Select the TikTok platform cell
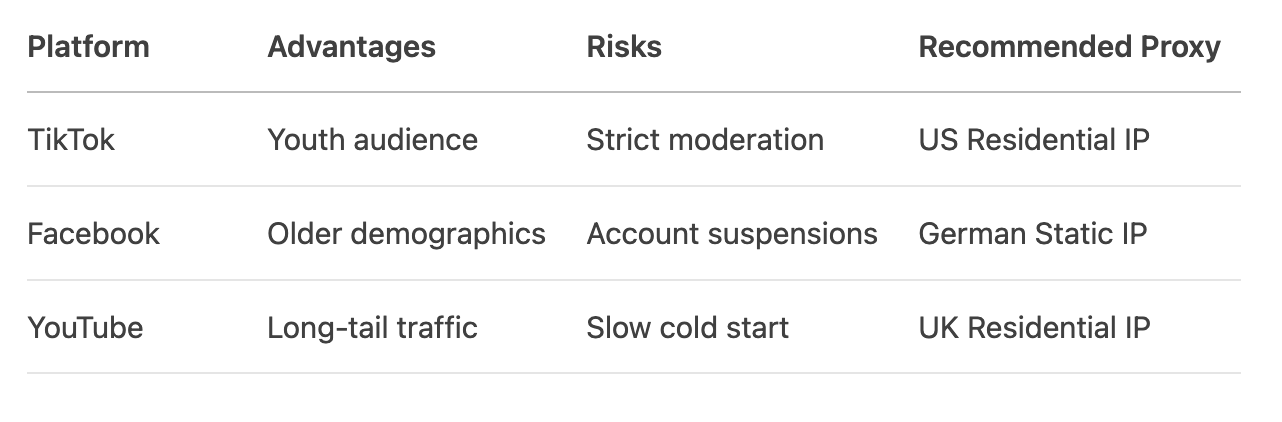The image size is (1282, 422). click(71, 140)
